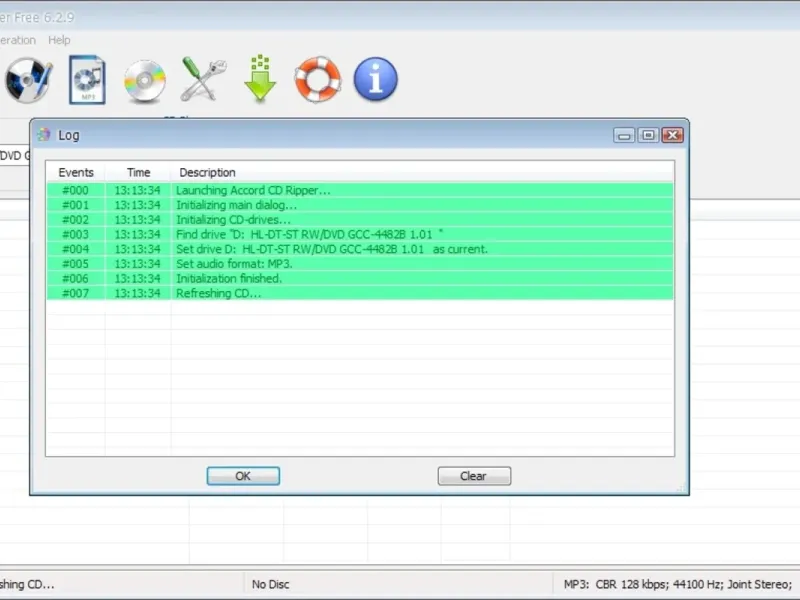This screenshot has width=800, height=600.
Task: Select log row 'Initialization finished.'
Action: (x=360, y=279)
